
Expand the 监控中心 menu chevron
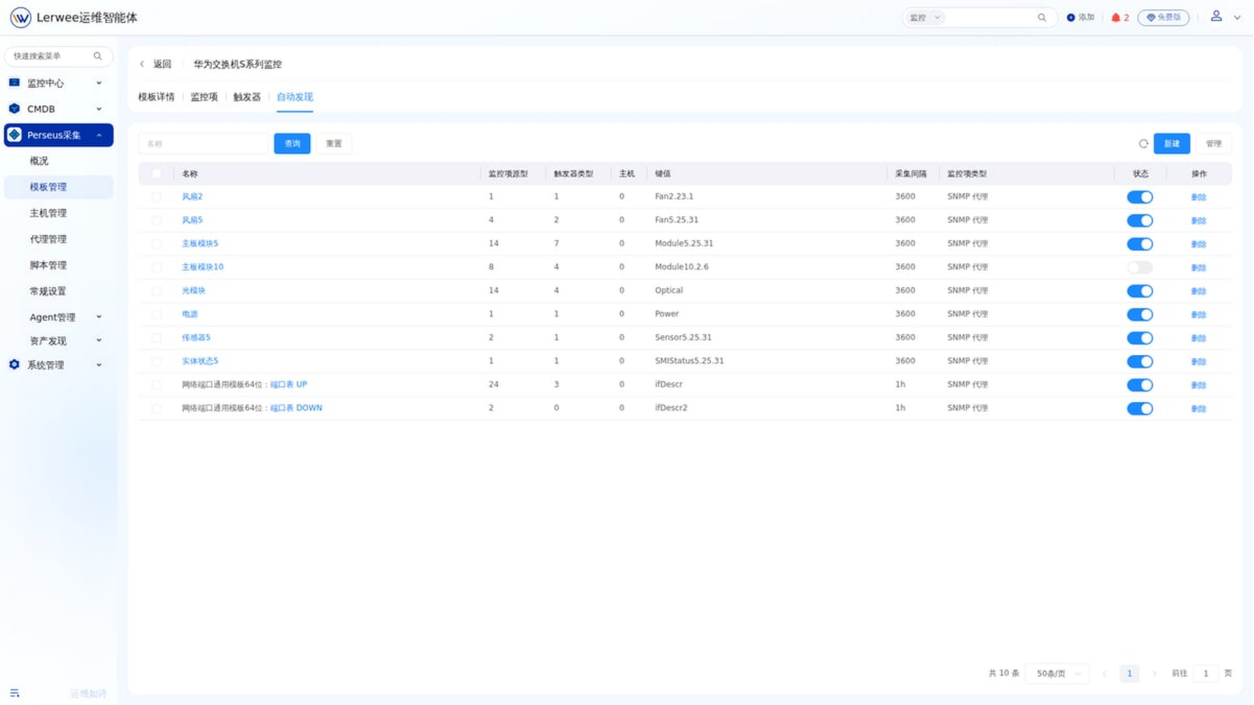(x=99, y=83)
